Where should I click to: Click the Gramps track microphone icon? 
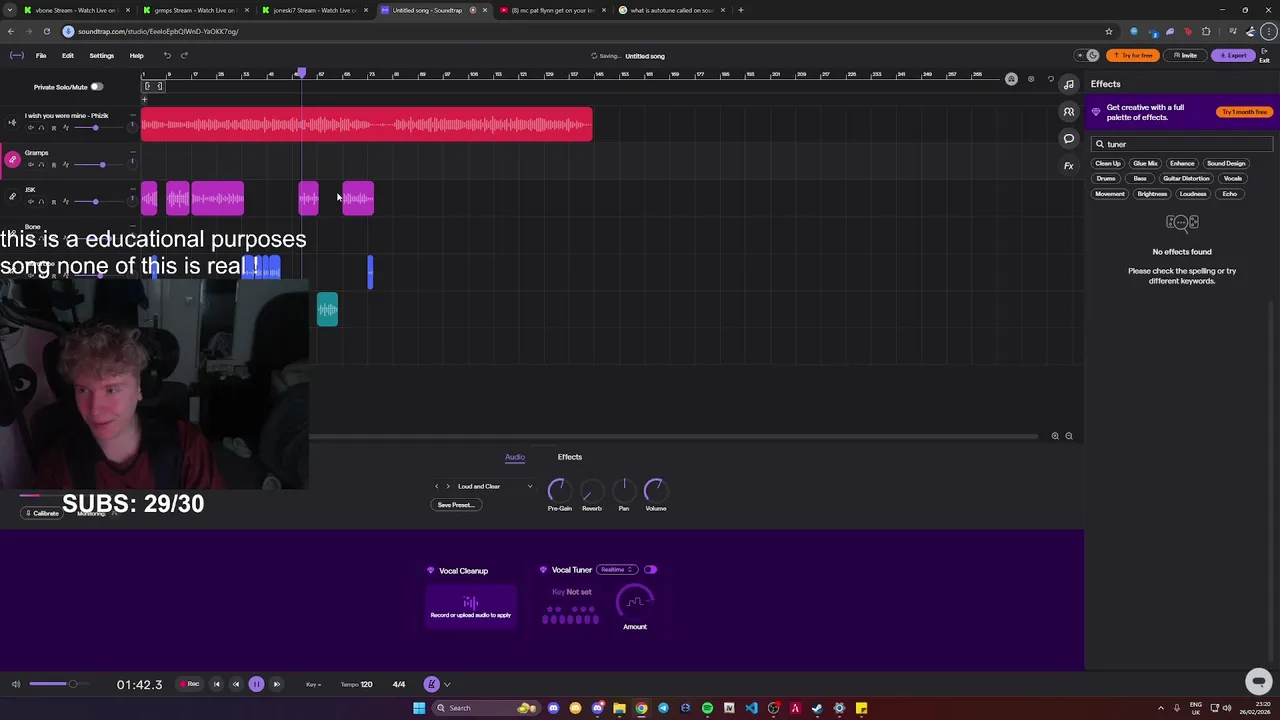12,159
